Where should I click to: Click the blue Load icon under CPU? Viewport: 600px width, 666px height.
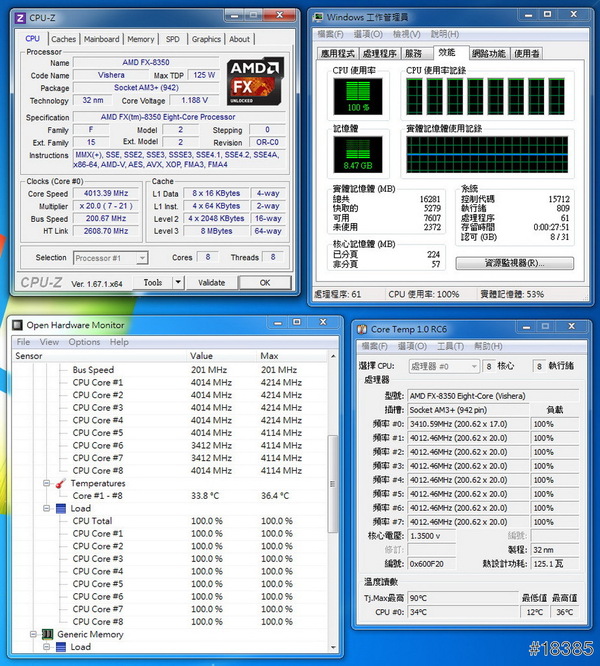click(59, 508)
